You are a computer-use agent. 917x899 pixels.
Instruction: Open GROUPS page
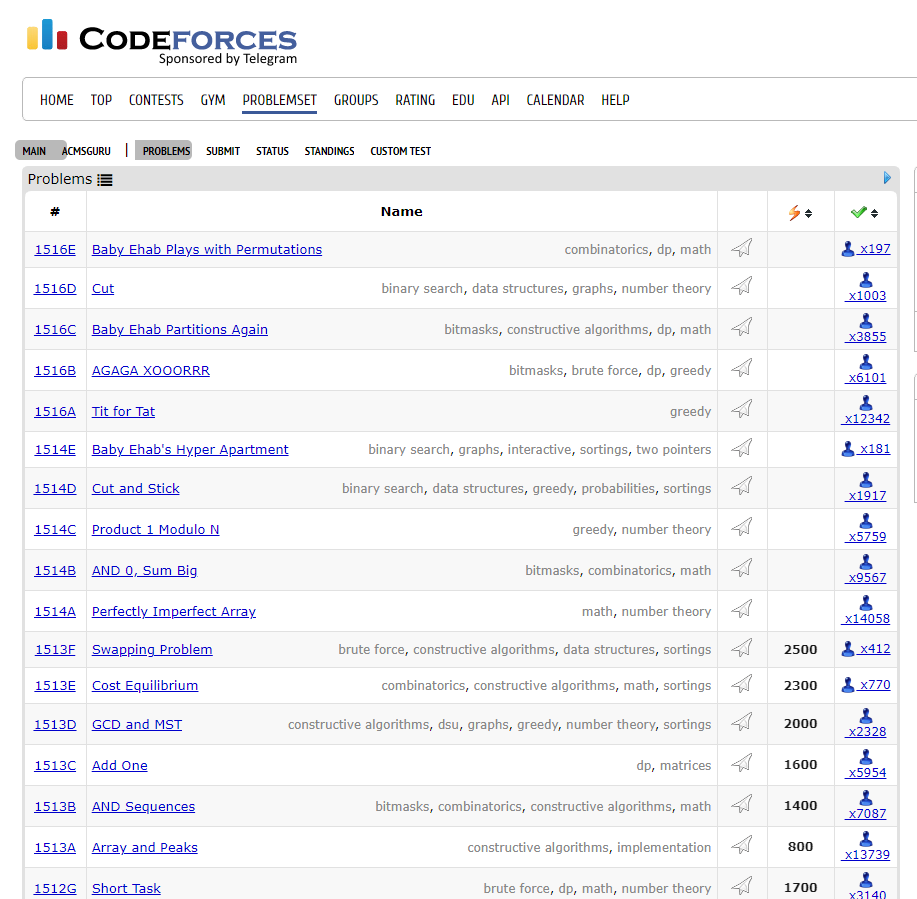point(356,100)
